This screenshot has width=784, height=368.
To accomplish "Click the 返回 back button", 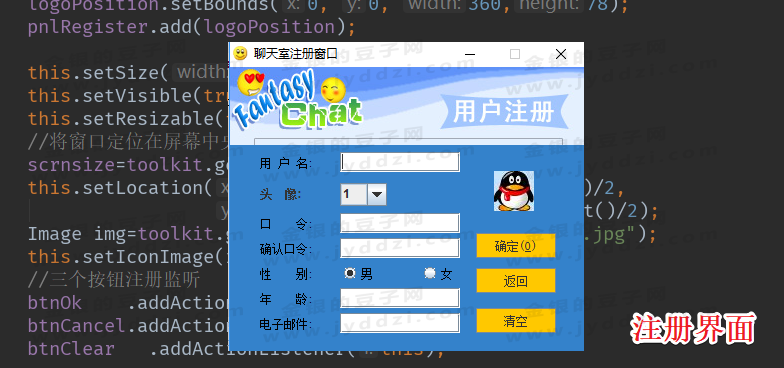I will tap(516, 280).
